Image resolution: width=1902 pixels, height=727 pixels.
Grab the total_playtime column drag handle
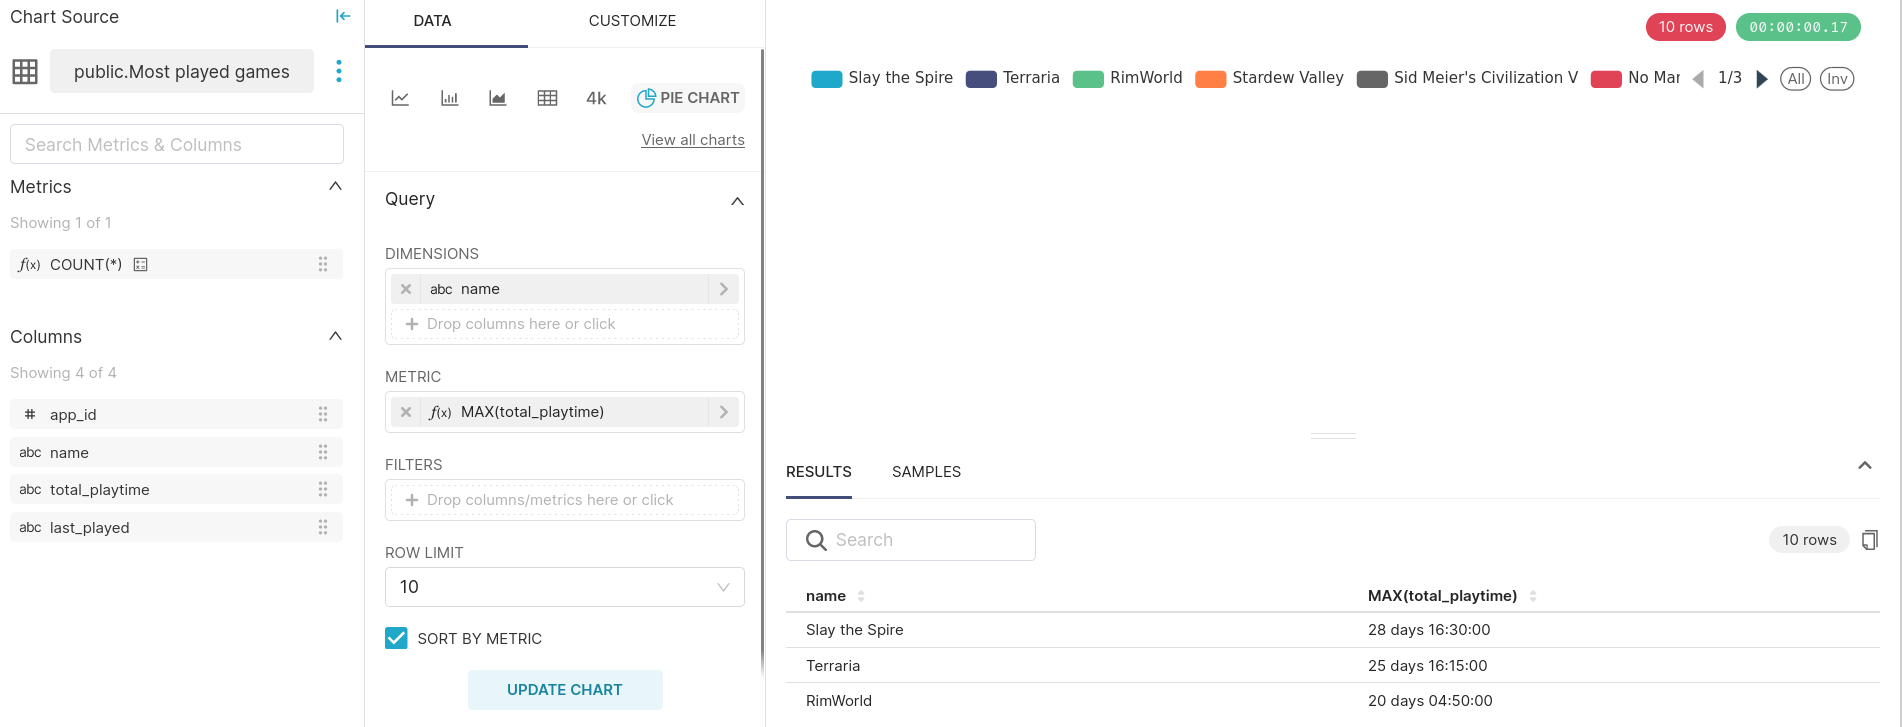point(323,489)
